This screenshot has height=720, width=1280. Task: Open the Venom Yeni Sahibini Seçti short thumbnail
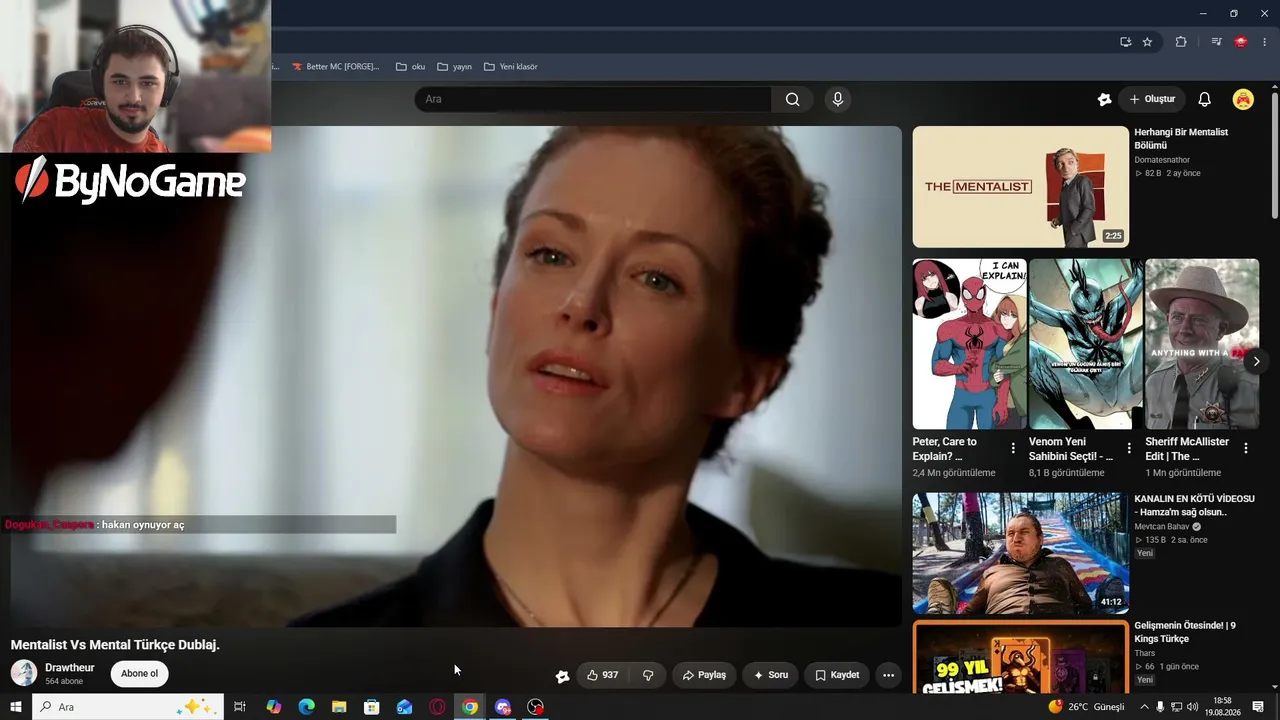[1086, 344]
